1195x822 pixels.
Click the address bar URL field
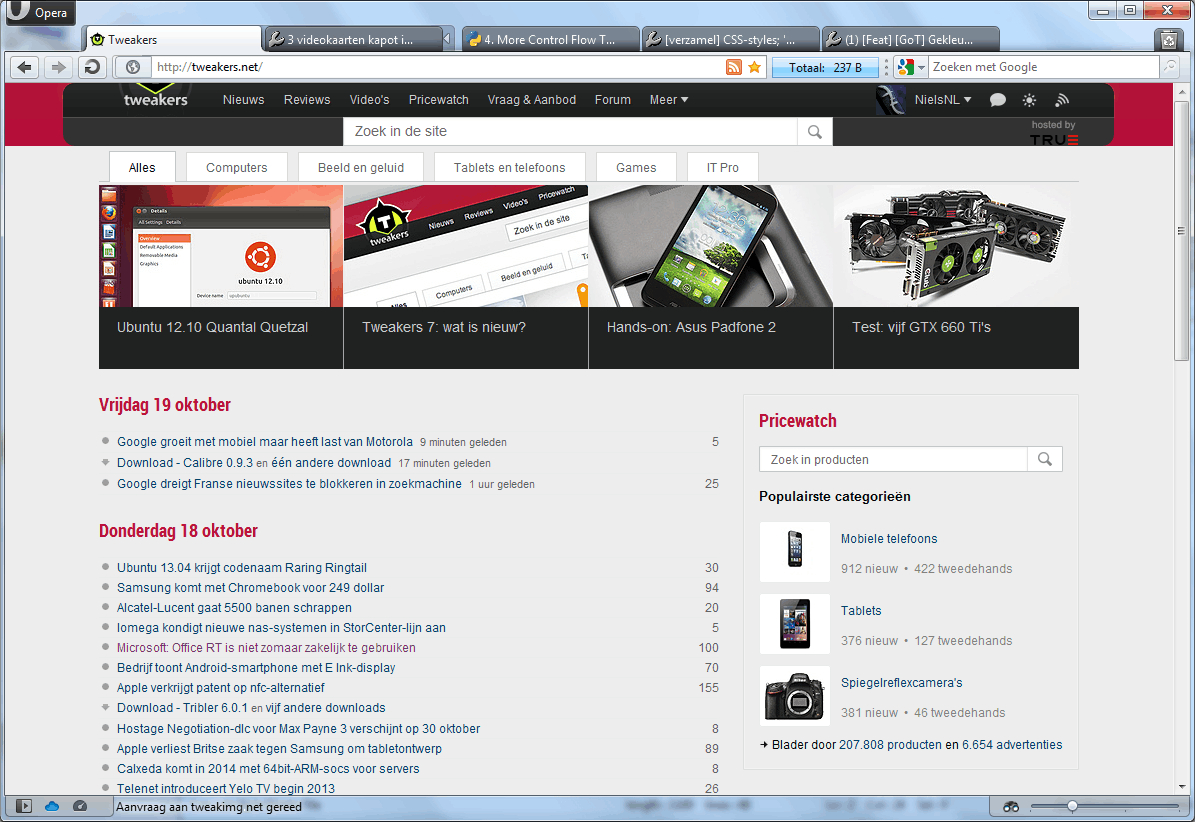(437, 67)
